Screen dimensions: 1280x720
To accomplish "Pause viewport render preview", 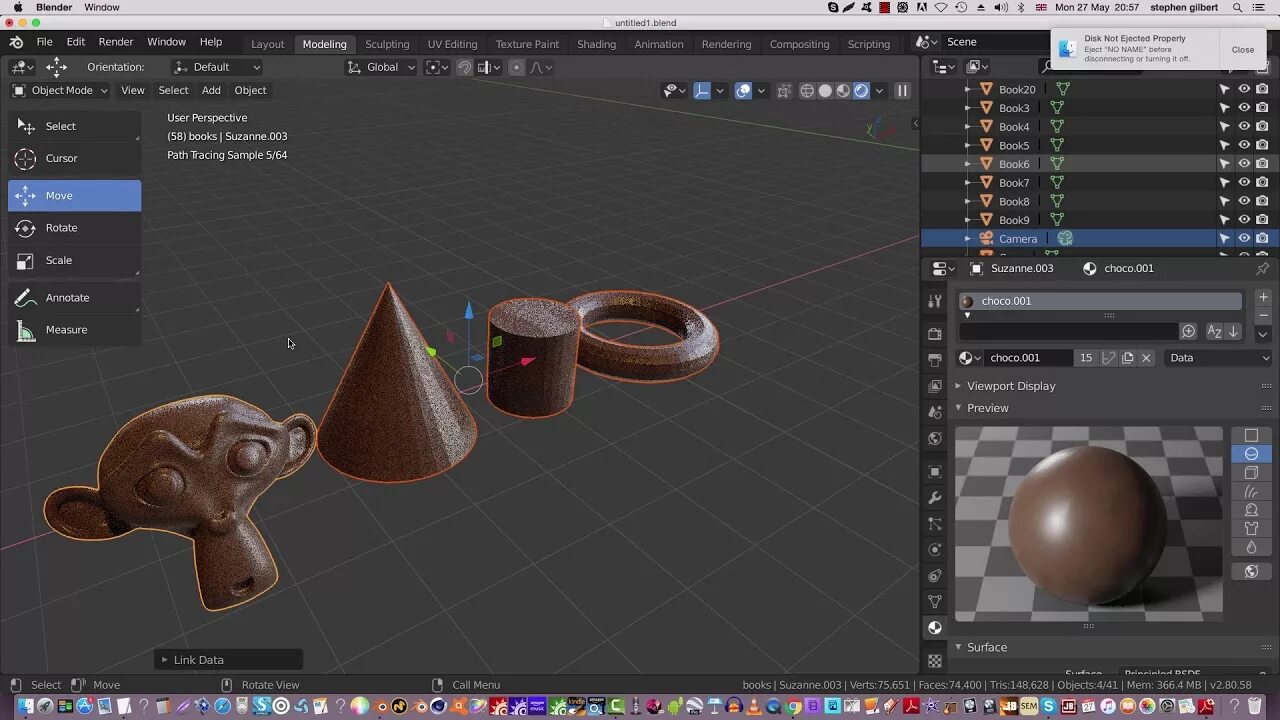I will [902, 91].
